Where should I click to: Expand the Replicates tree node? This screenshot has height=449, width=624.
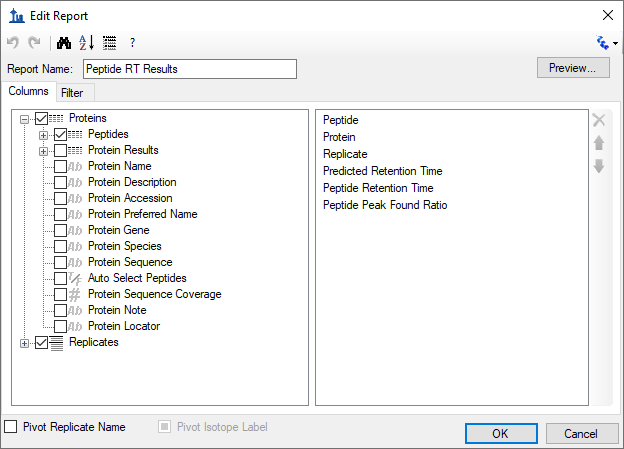pos(25,342)
